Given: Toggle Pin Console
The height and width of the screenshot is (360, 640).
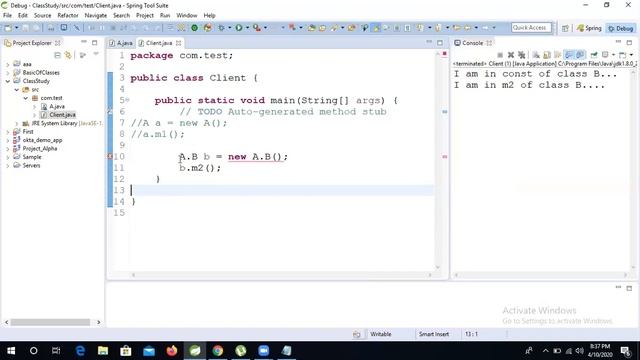Looking at the screenshot, I should (594, 55).
